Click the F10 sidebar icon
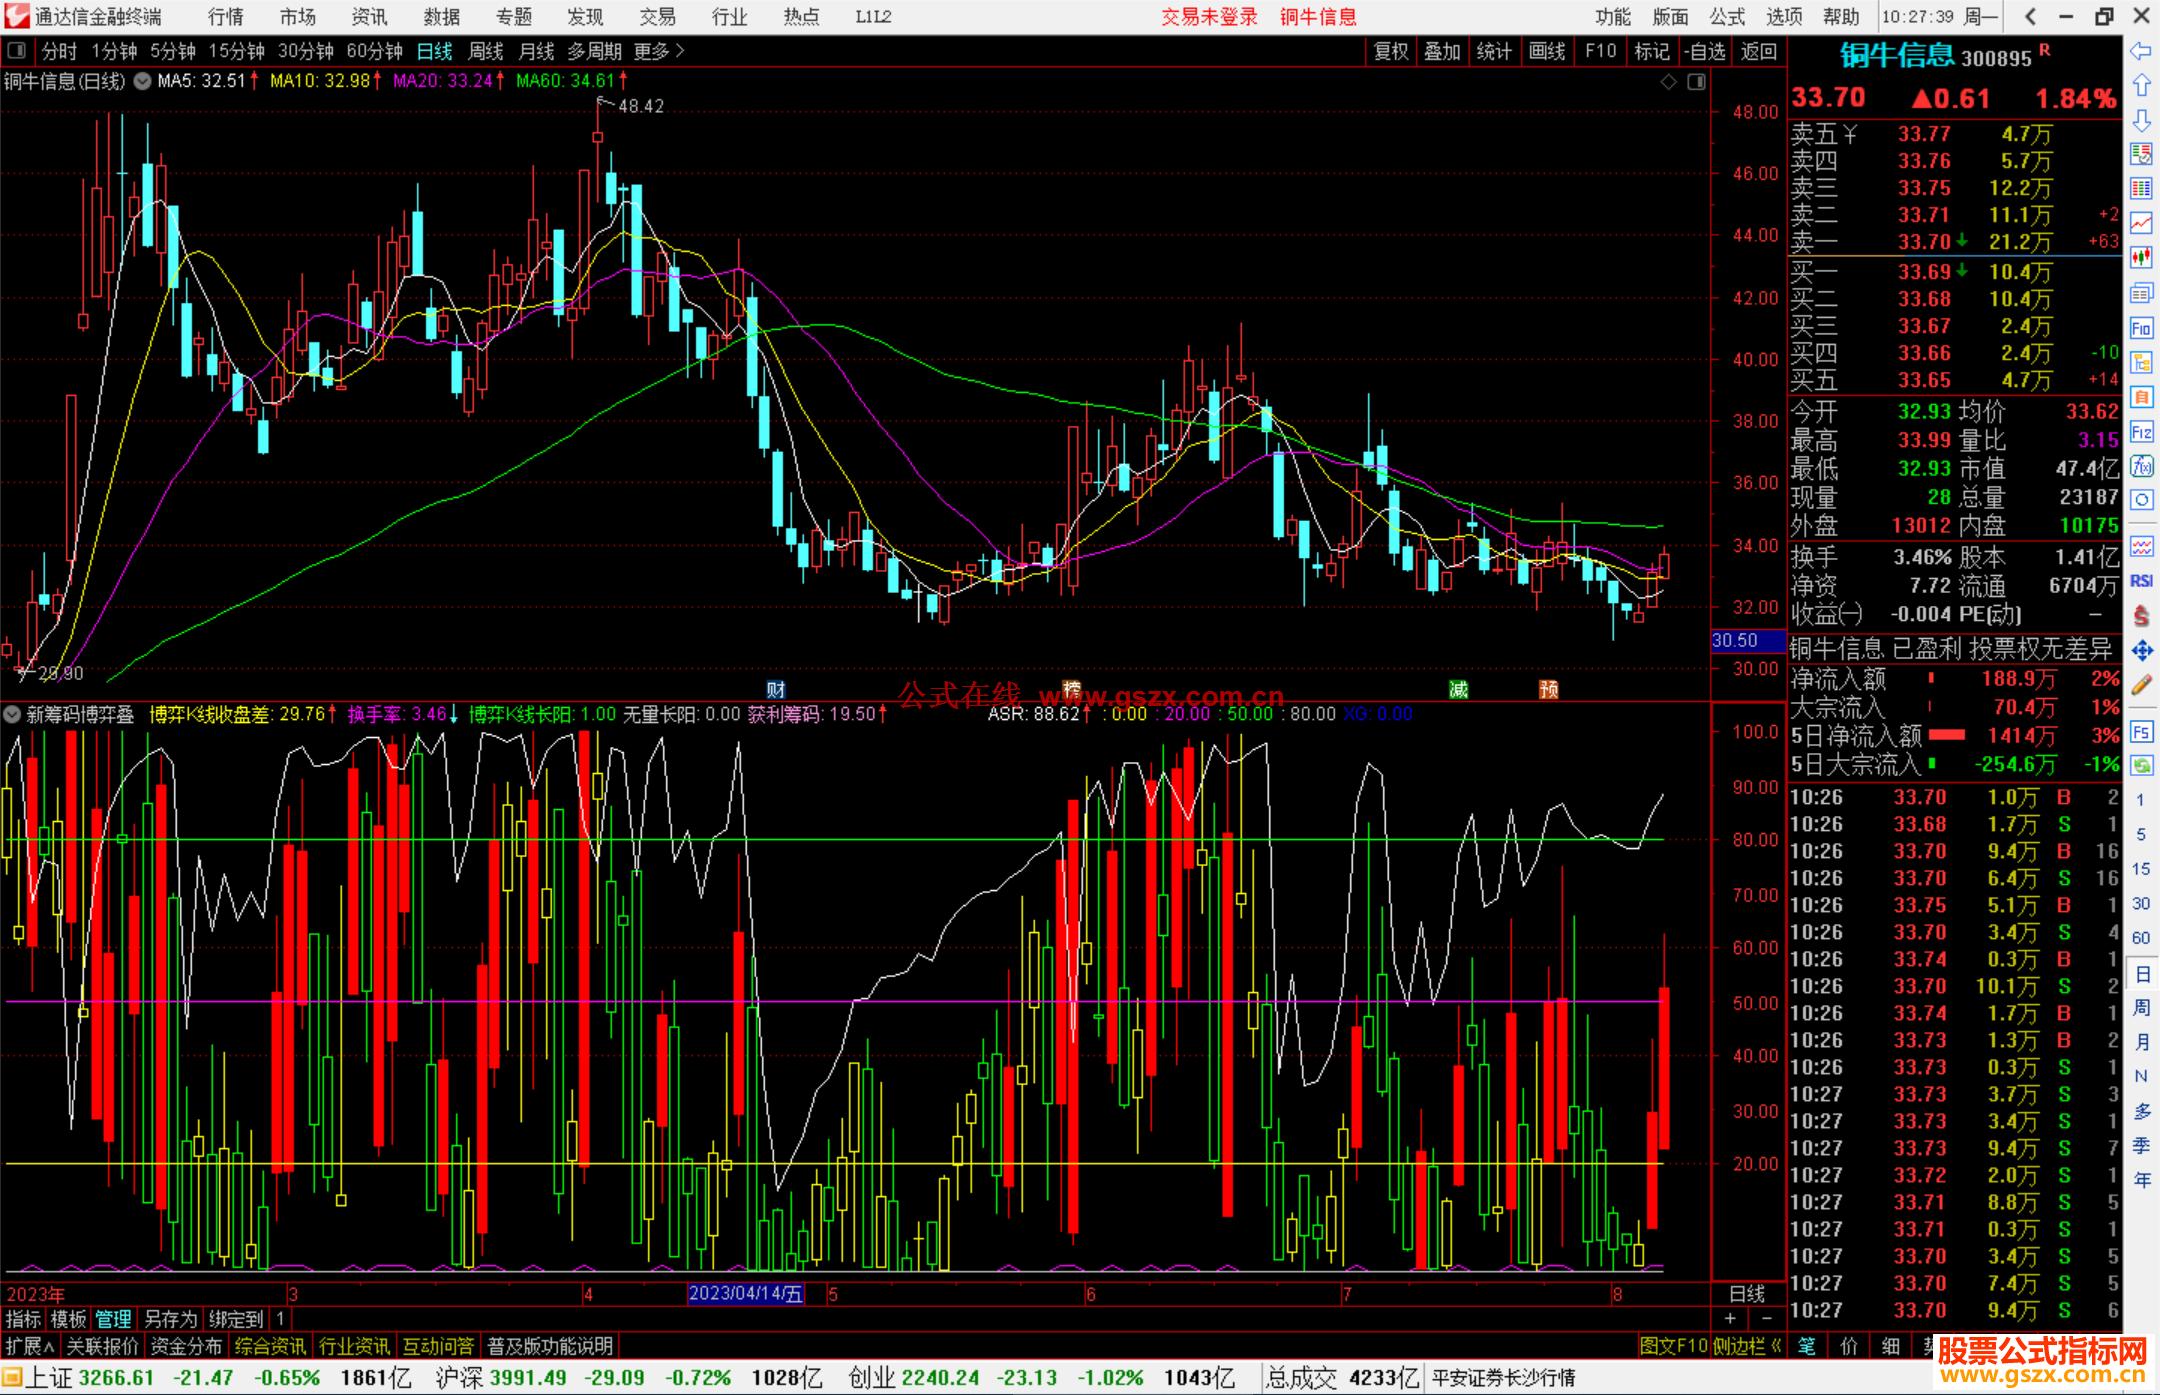Viewport: 2160px width, 1395px height. [2141, 328]
